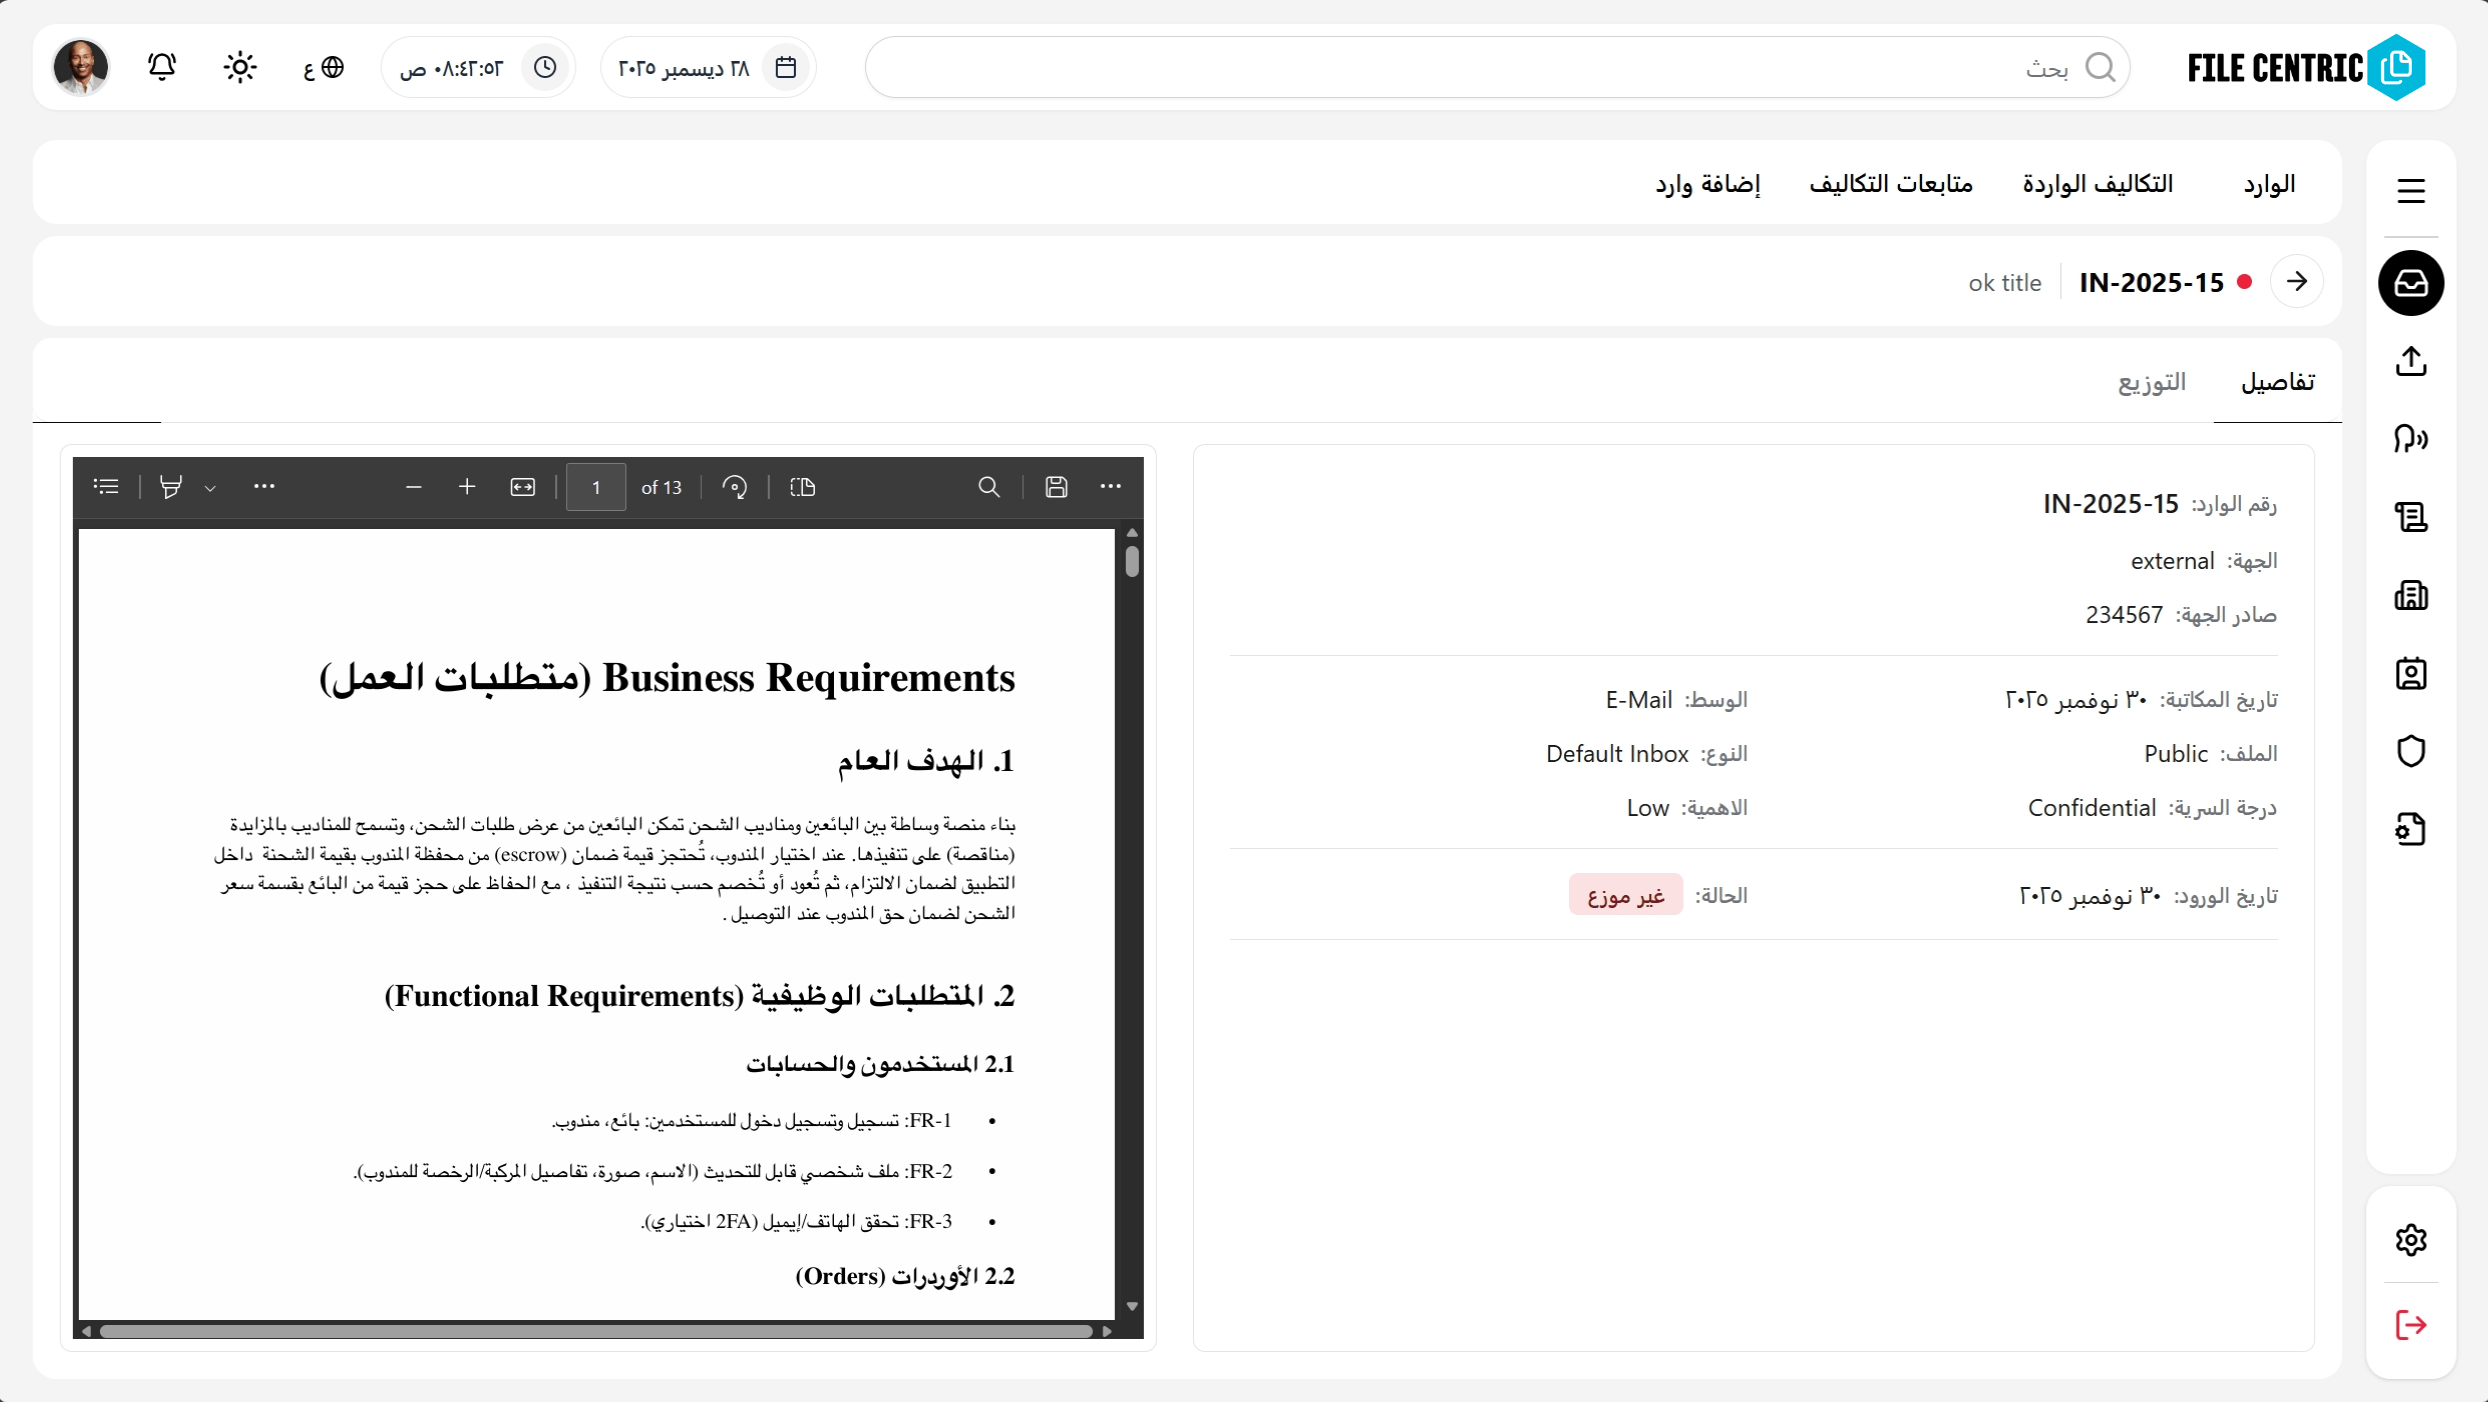This screenshot has width=2488, height=1402.
Task: Open the calendar date picker
Action: coord(786,66)
